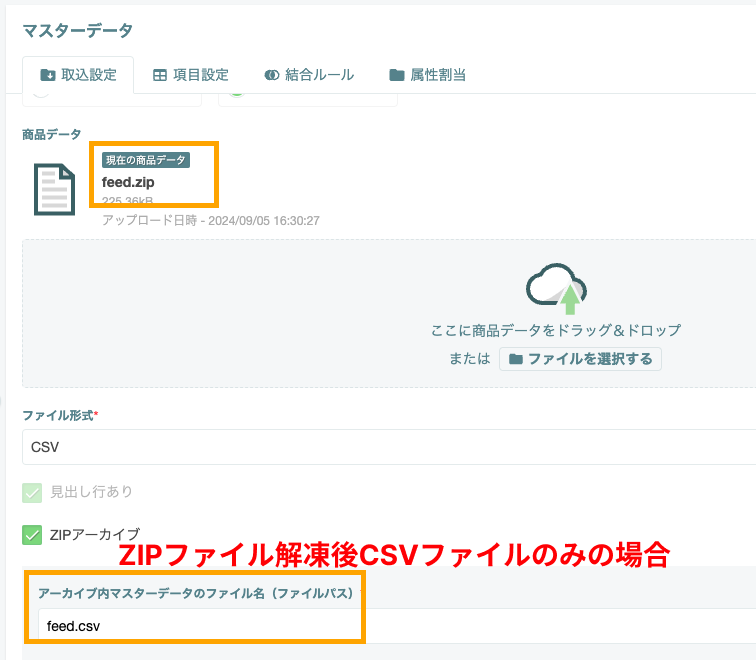Click the cloud upload icon in drop zone
The width and height of the screenshot is (756, 660).
(x=556, y=289)
